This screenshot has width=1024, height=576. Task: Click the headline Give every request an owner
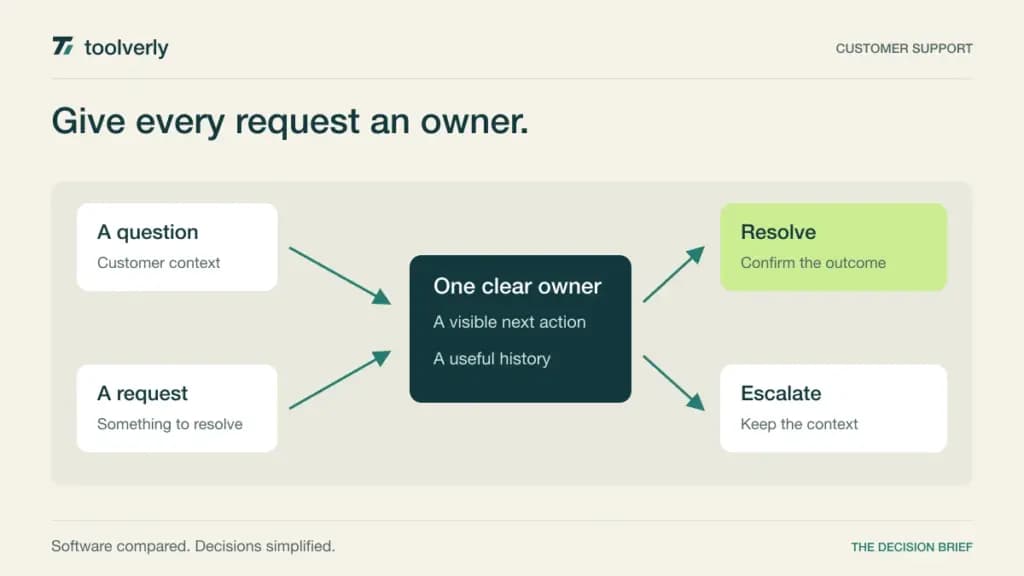[x=290, y=121]
